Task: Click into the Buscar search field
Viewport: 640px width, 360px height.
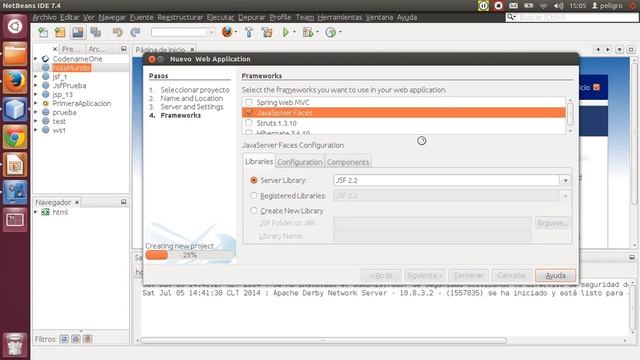Action: (x=576, y=17)
